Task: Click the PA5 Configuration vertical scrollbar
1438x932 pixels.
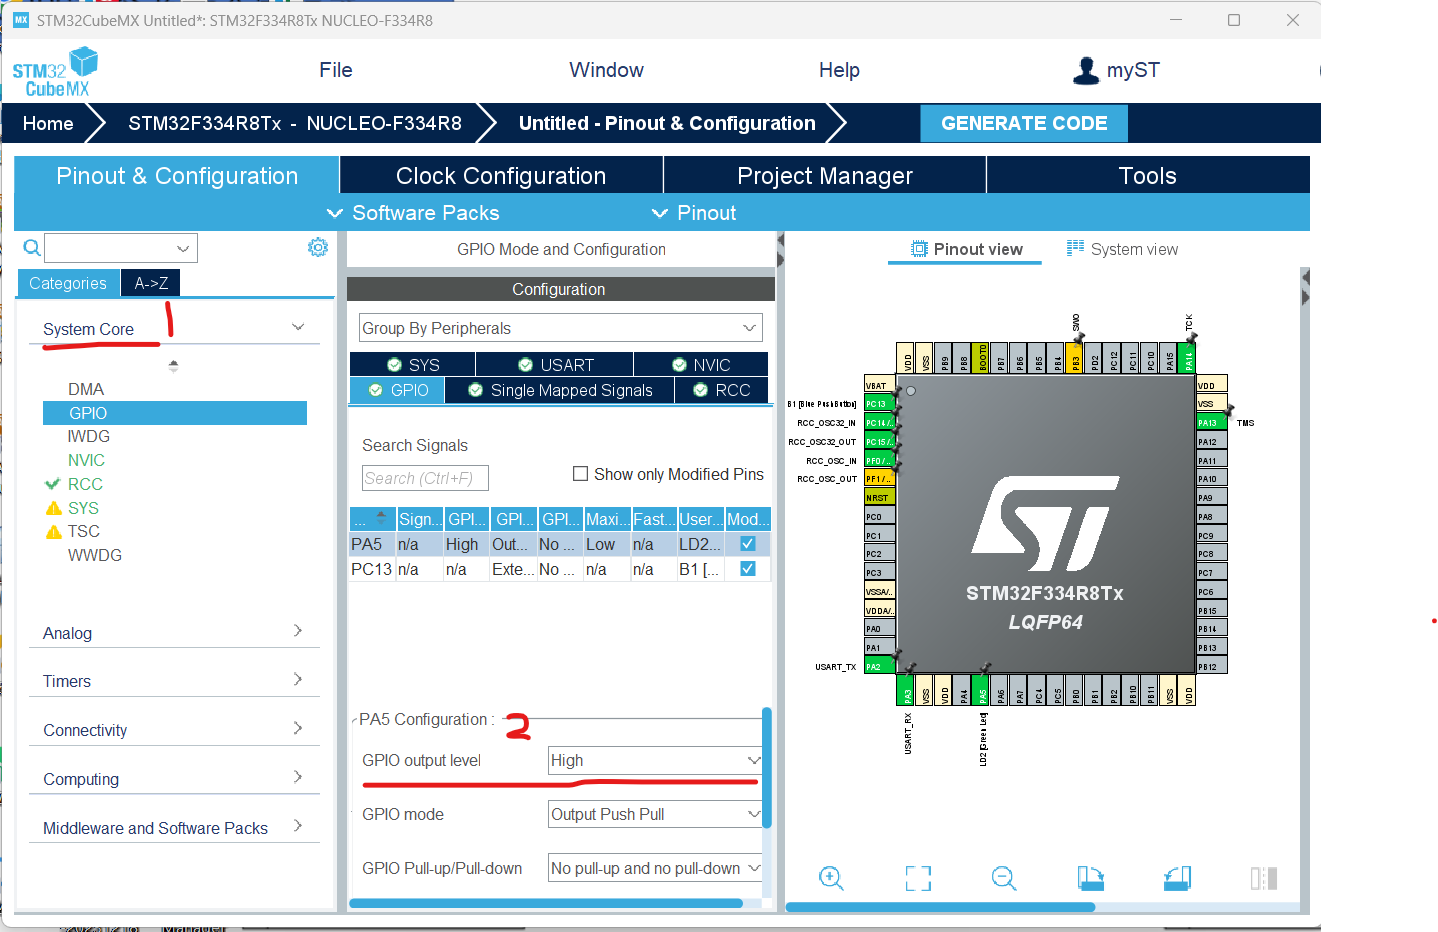Action: coord(767,768)
